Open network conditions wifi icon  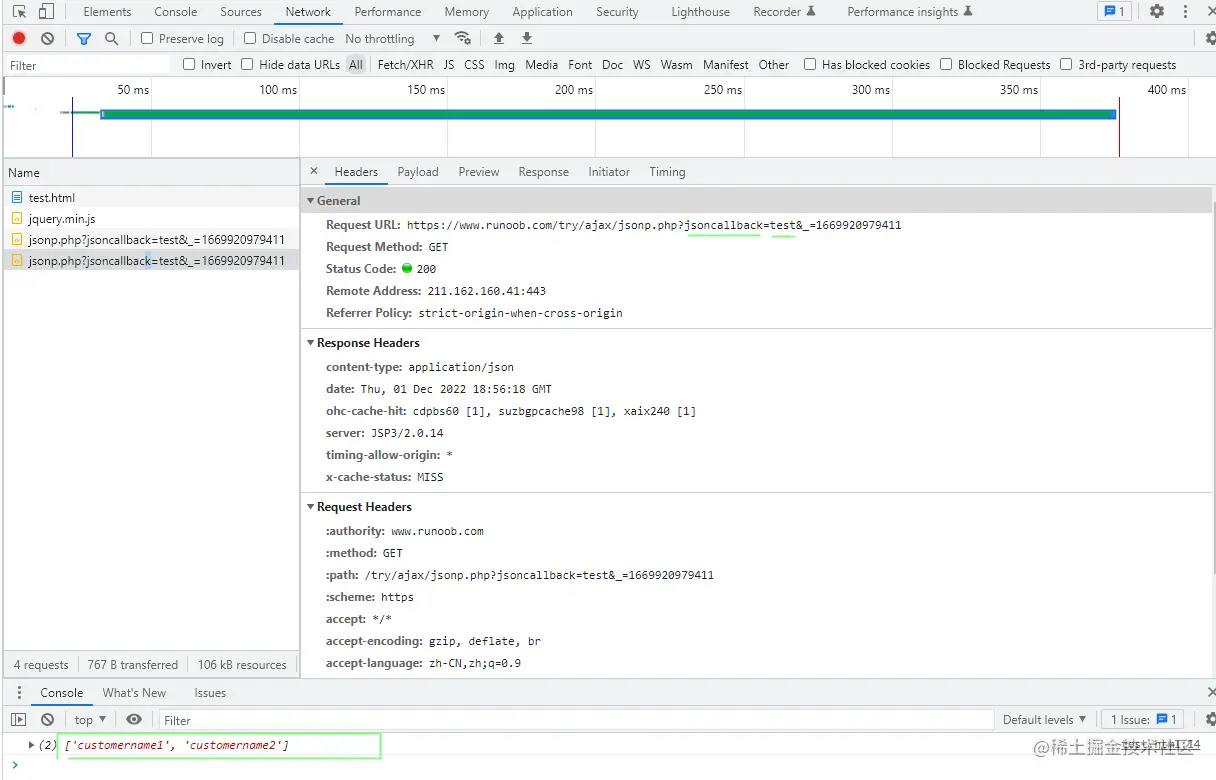(x=462, y=38)
